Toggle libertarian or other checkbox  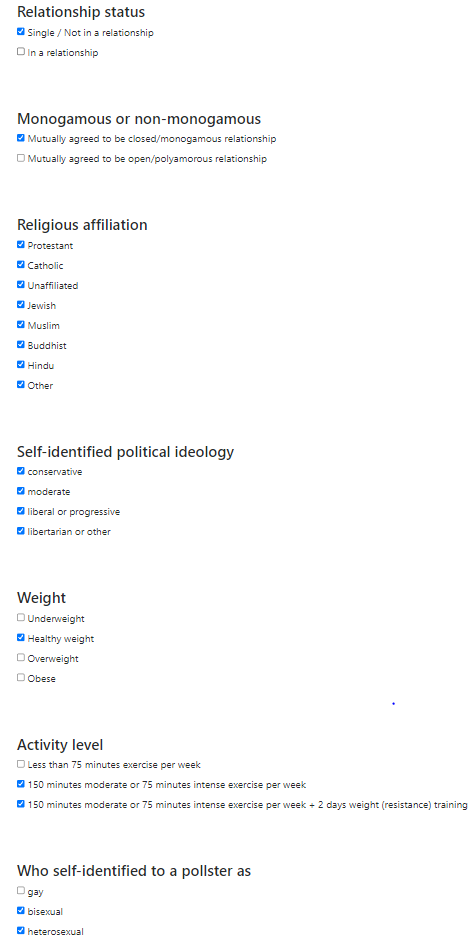click(x=21, y=531)
